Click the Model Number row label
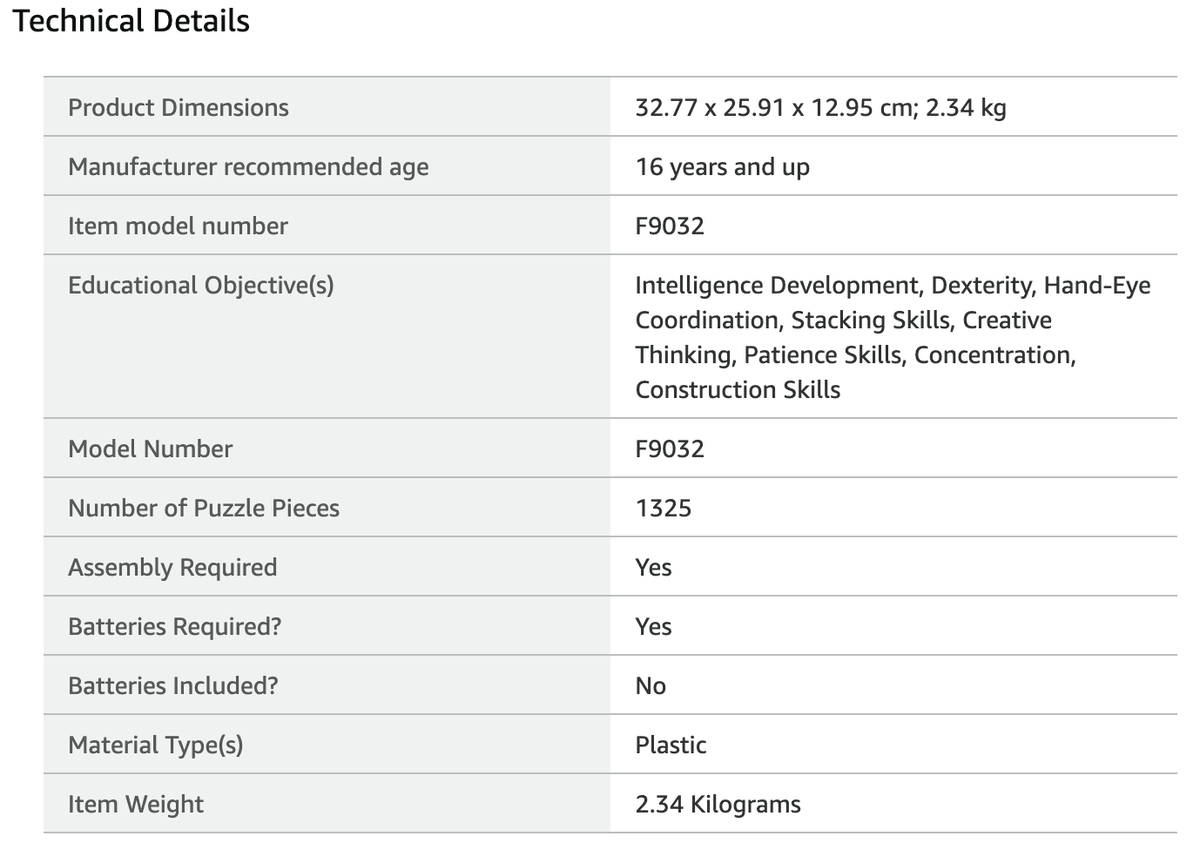The height and width of the screenshot is (850, 1200). 150,449
